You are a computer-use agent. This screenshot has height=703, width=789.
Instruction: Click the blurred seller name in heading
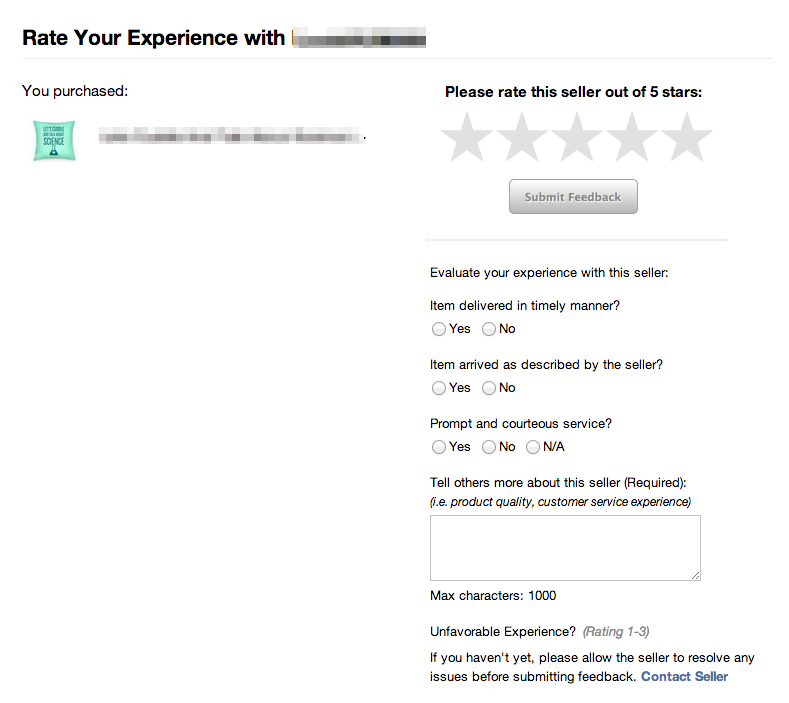click(359, 38)
